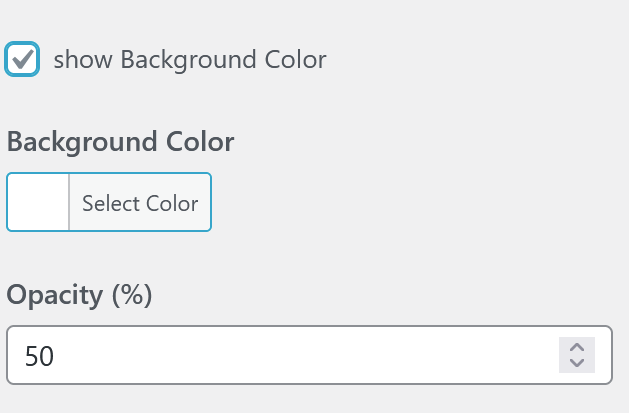Click the "Select Color" text label
This screenshot has height=413, width=629.
(x=140, y=203)
